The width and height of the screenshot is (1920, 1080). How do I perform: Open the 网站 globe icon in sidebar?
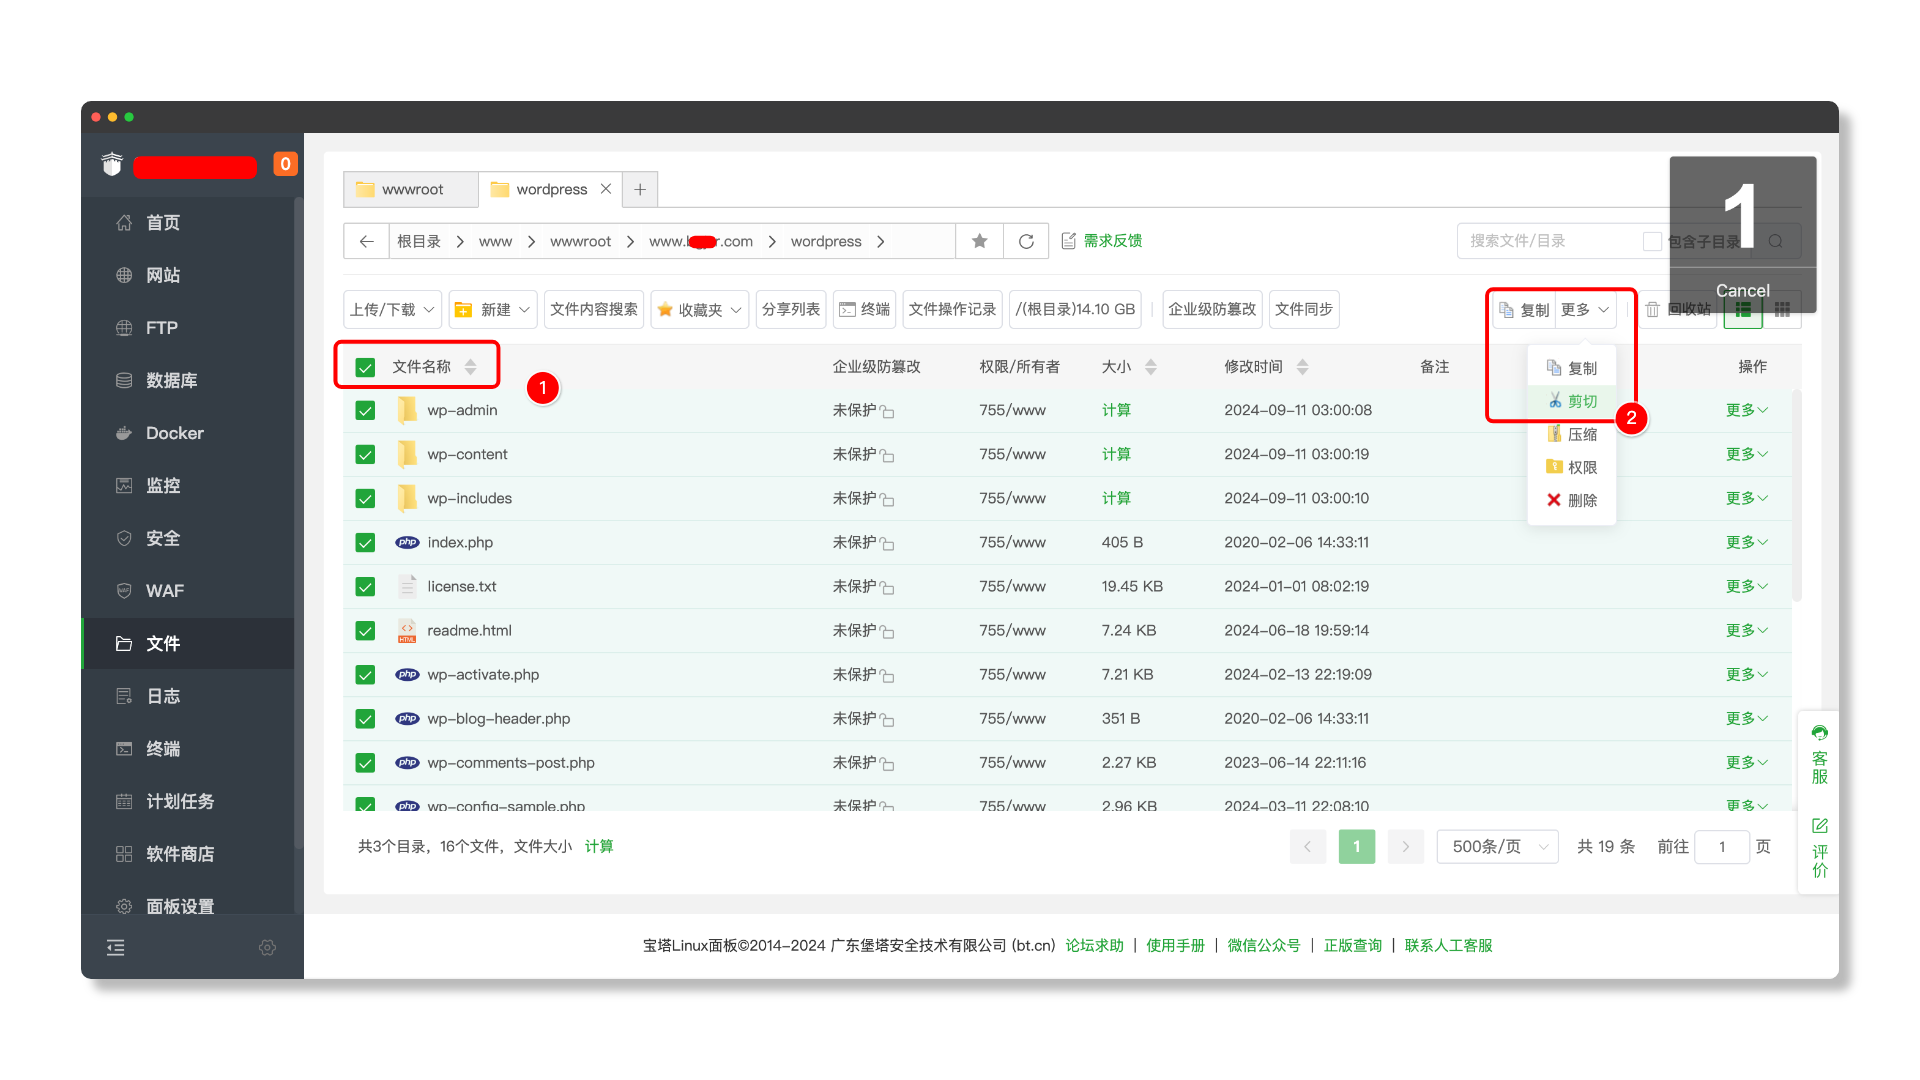tap(124, 275)
